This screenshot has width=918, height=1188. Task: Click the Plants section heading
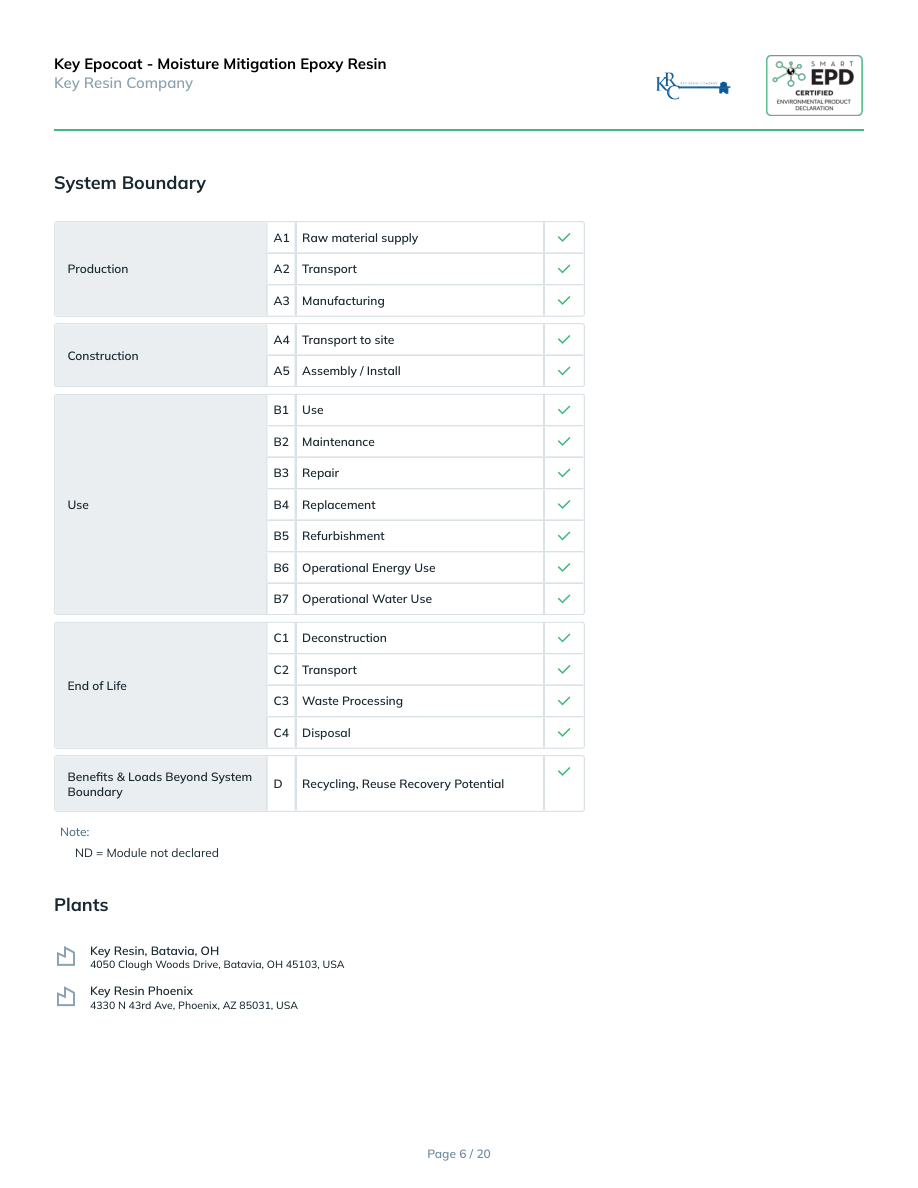(x=81, y=905)
